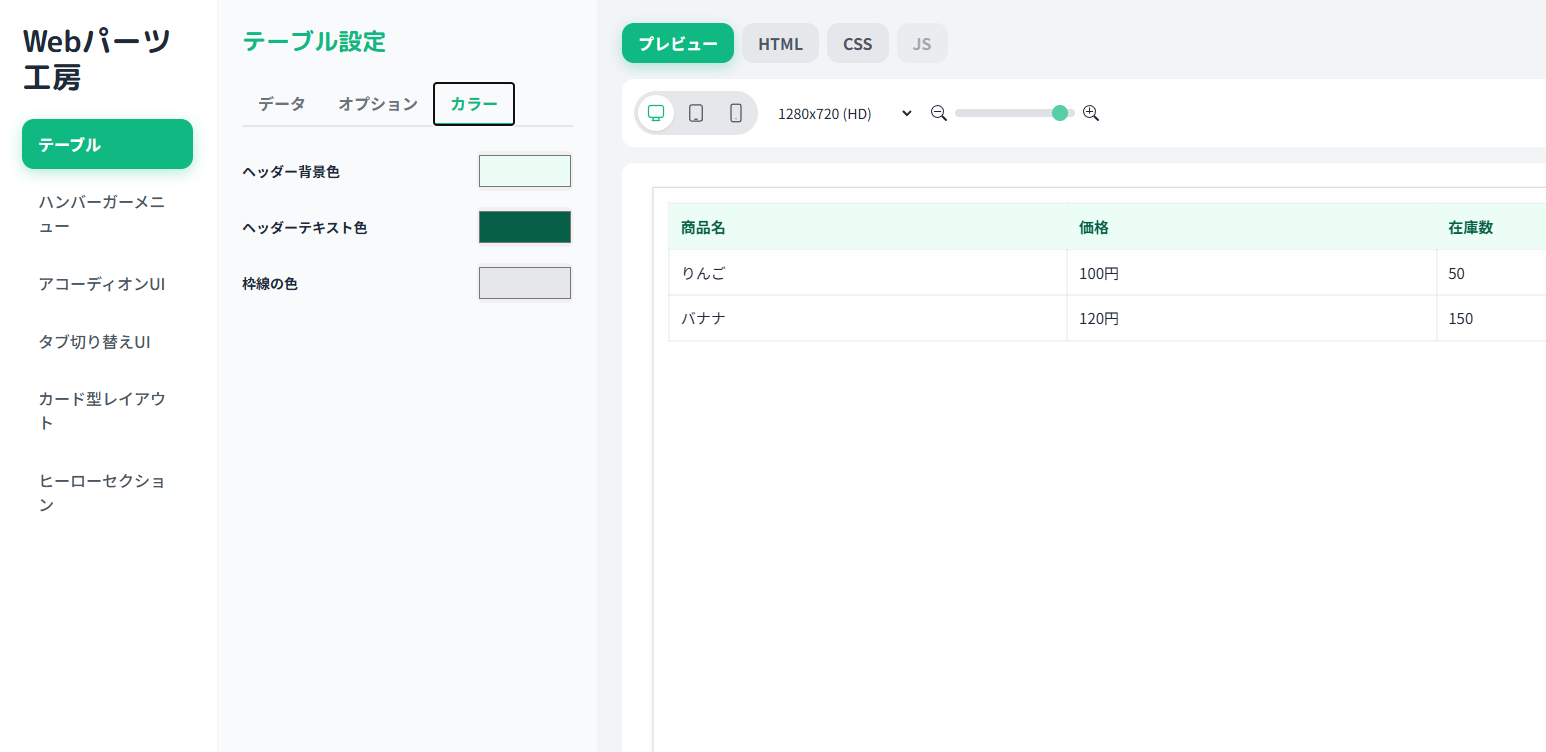Select the desktop device preview icon
The width and height of the screenshot is (1546, 752).
(x=656, y=113)
